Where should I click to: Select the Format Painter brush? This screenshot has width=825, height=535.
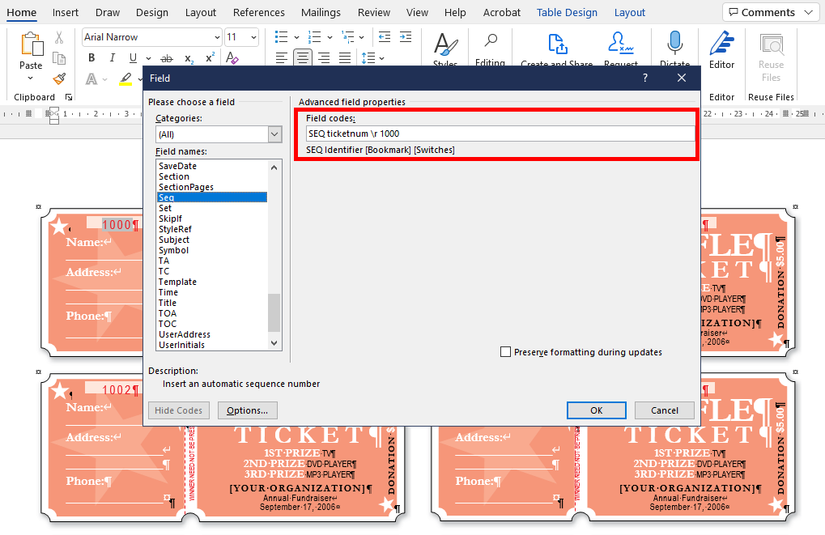coord(59,79)
